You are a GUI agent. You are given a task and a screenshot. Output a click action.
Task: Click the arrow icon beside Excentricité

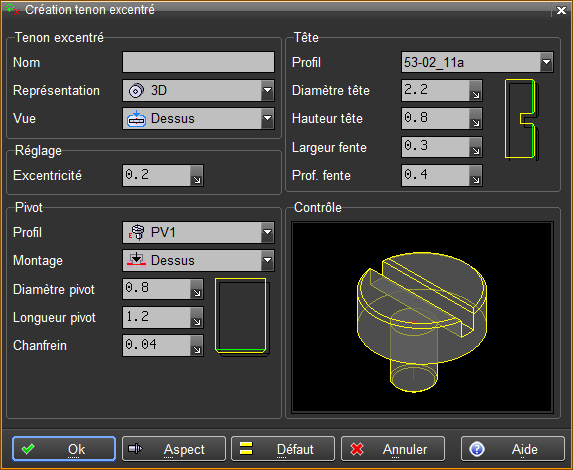pos(197,175)
